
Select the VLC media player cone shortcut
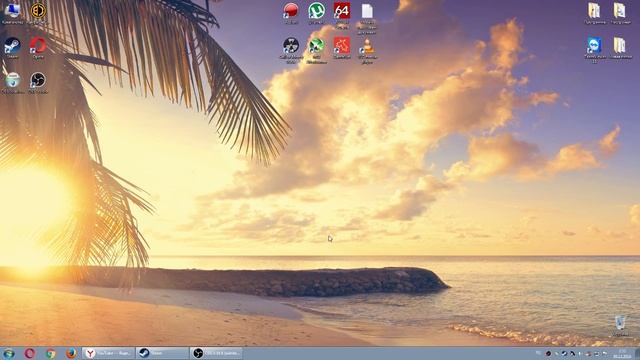coord(367,50)
